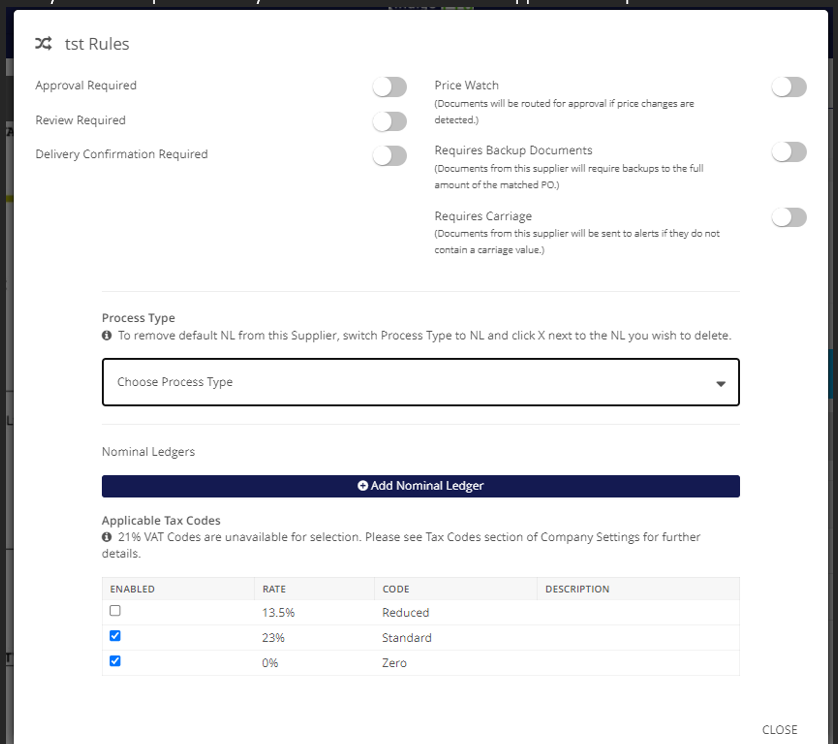838x744 pixels.
Task: Click the info icon under Process Type
Action: pos(107,336)
